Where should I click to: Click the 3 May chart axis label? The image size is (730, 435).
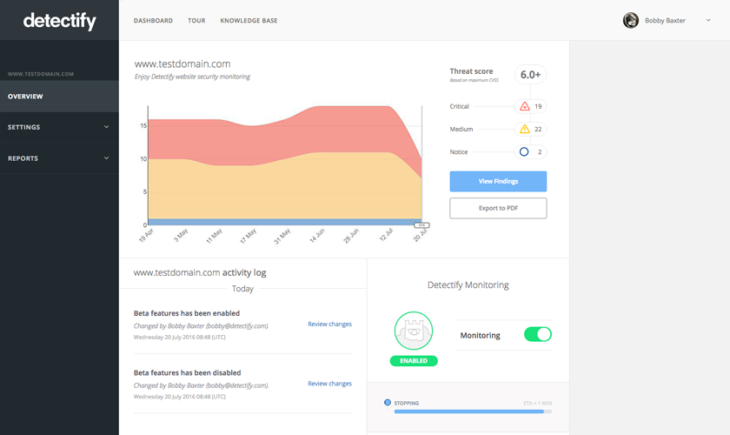coord(181,235)
